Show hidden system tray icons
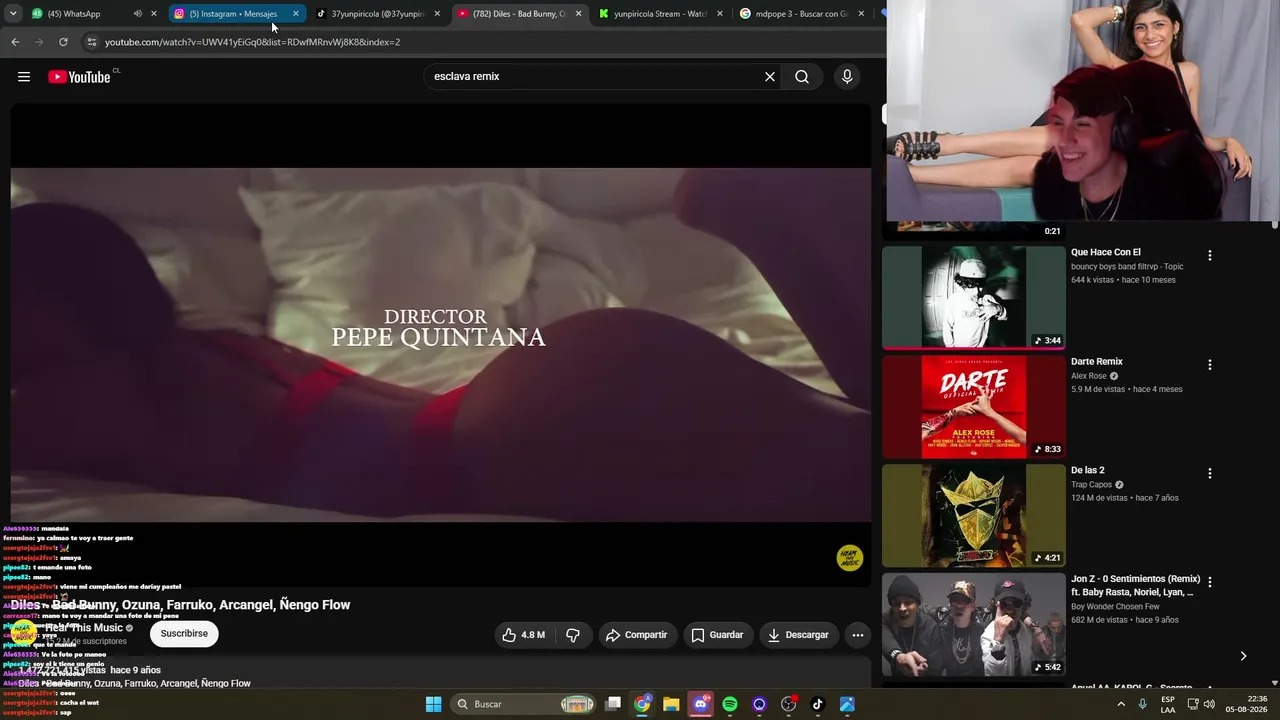Screen dimensions: 1280x720 1121,704
